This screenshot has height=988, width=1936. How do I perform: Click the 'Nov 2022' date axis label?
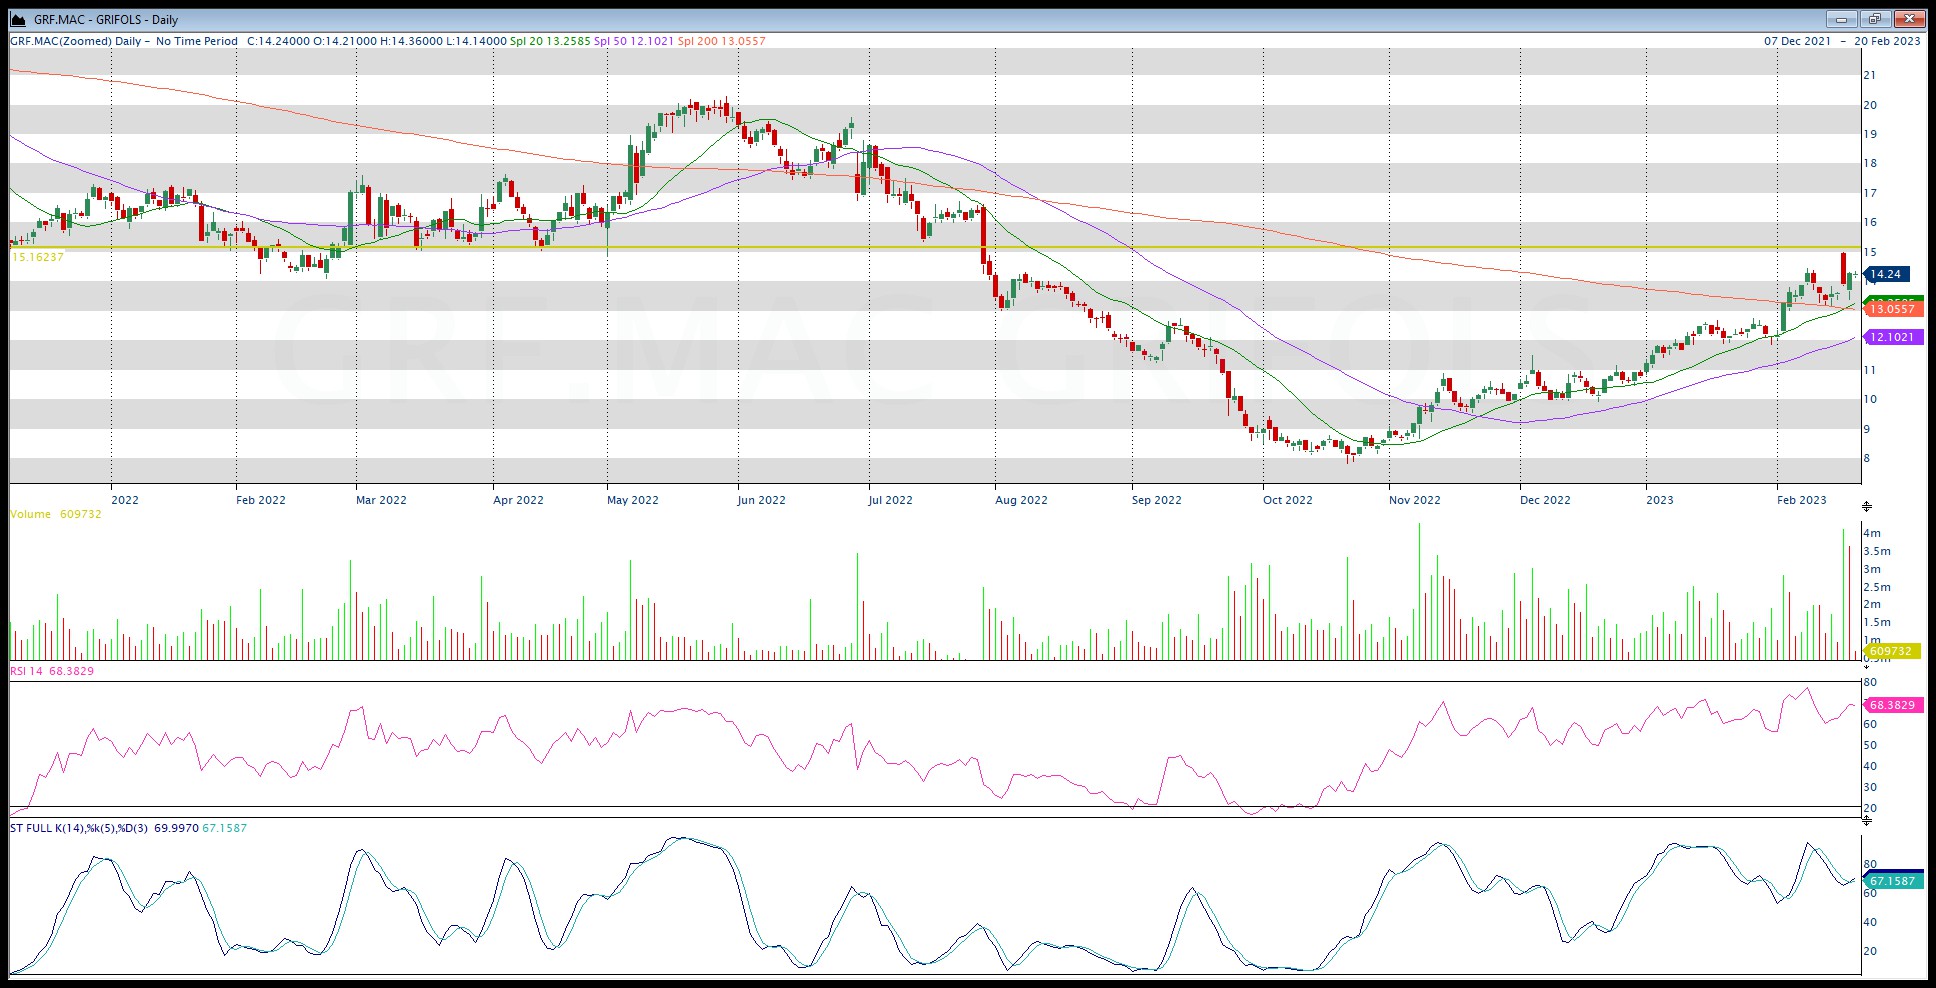pyautogui.click(x=1415, y=500)
